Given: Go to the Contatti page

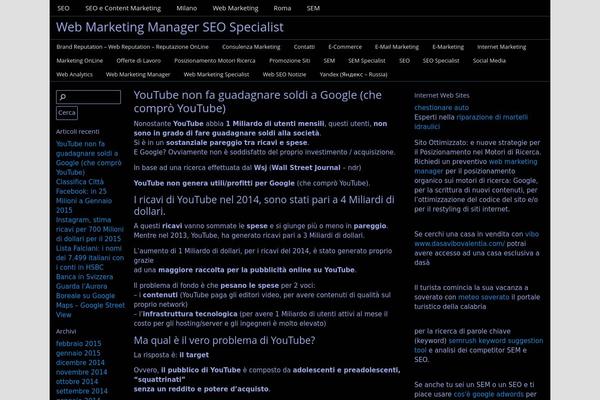Looking at the screenshot, I should (x=304, y=47).
